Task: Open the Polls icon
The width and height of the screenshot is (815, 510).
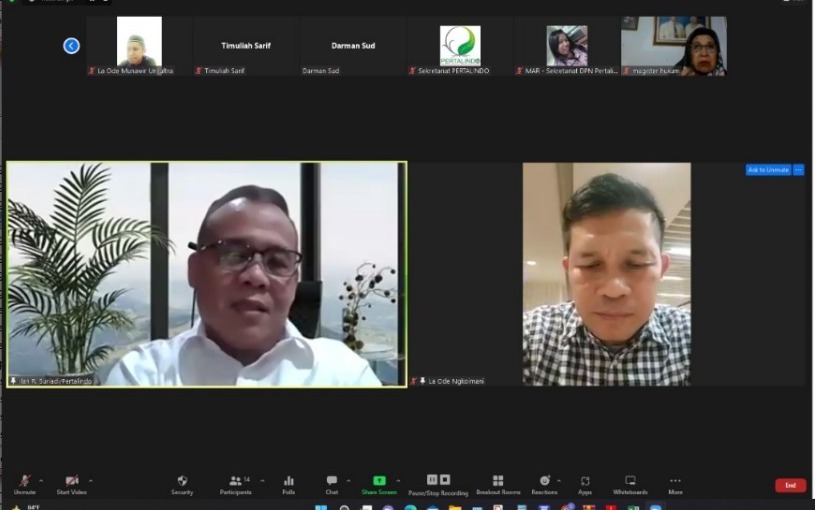Action: [x=288, y=481]
